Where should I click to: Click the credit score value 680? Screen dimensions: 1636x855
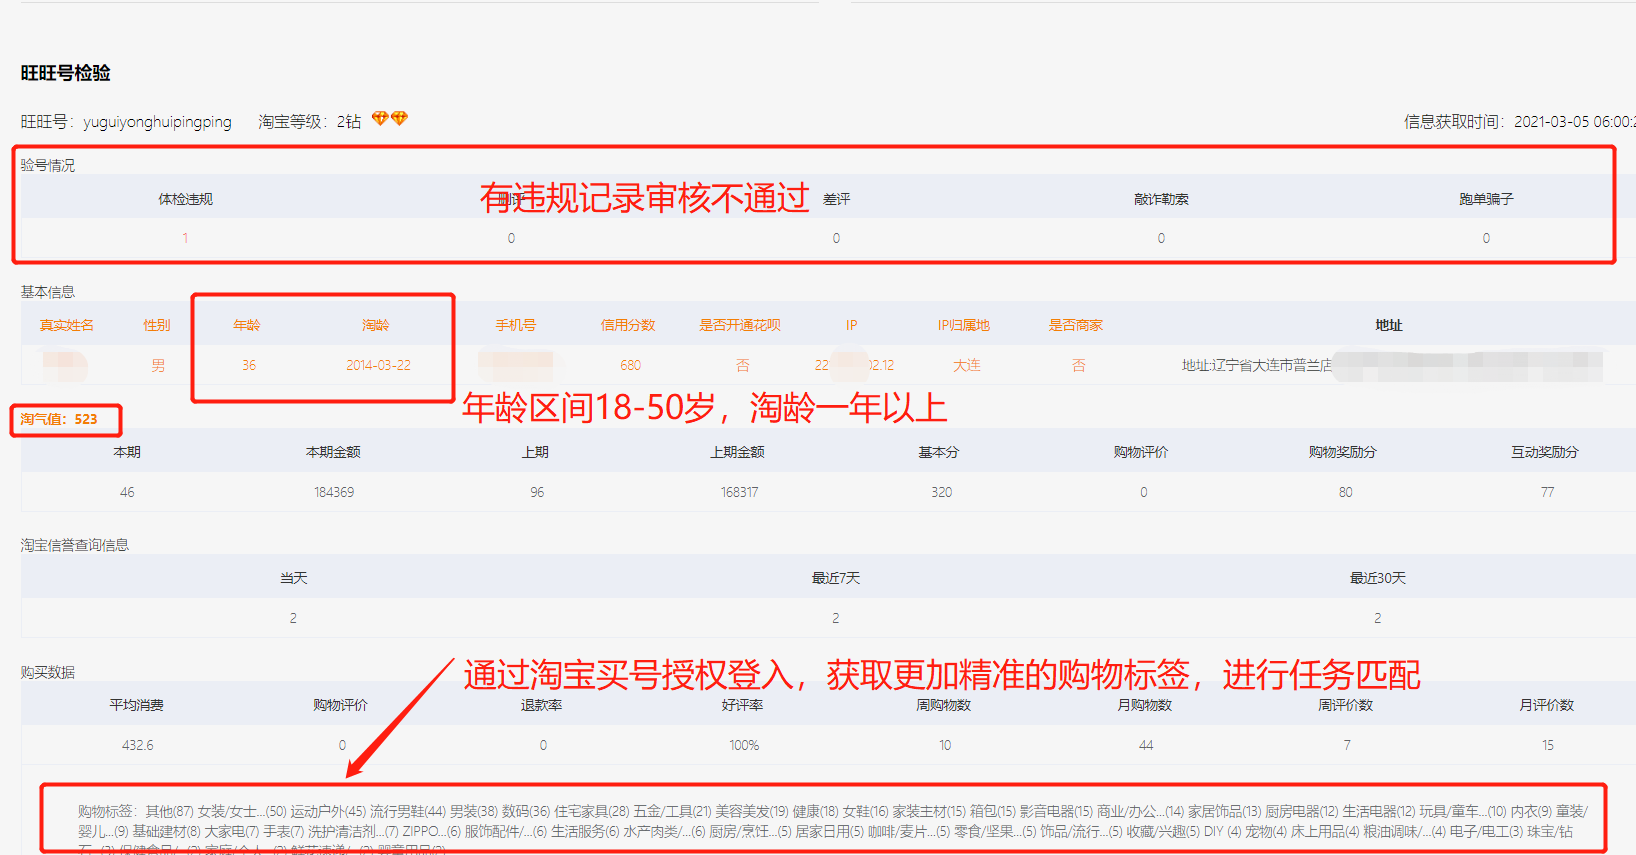coord(630,365)
